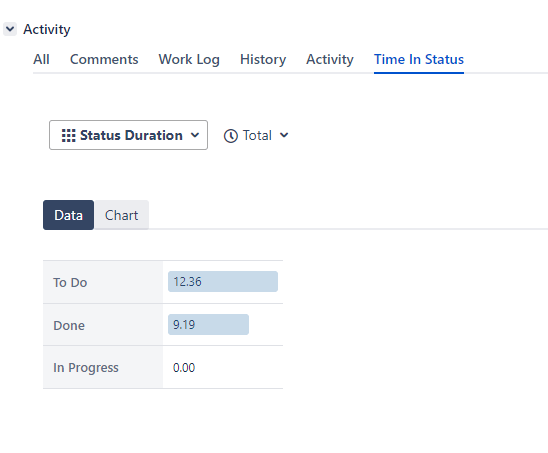Viewport: 548px width, 453px height.
Task: Expand the Total dropdown arrow
Action: tap(284, 135)
